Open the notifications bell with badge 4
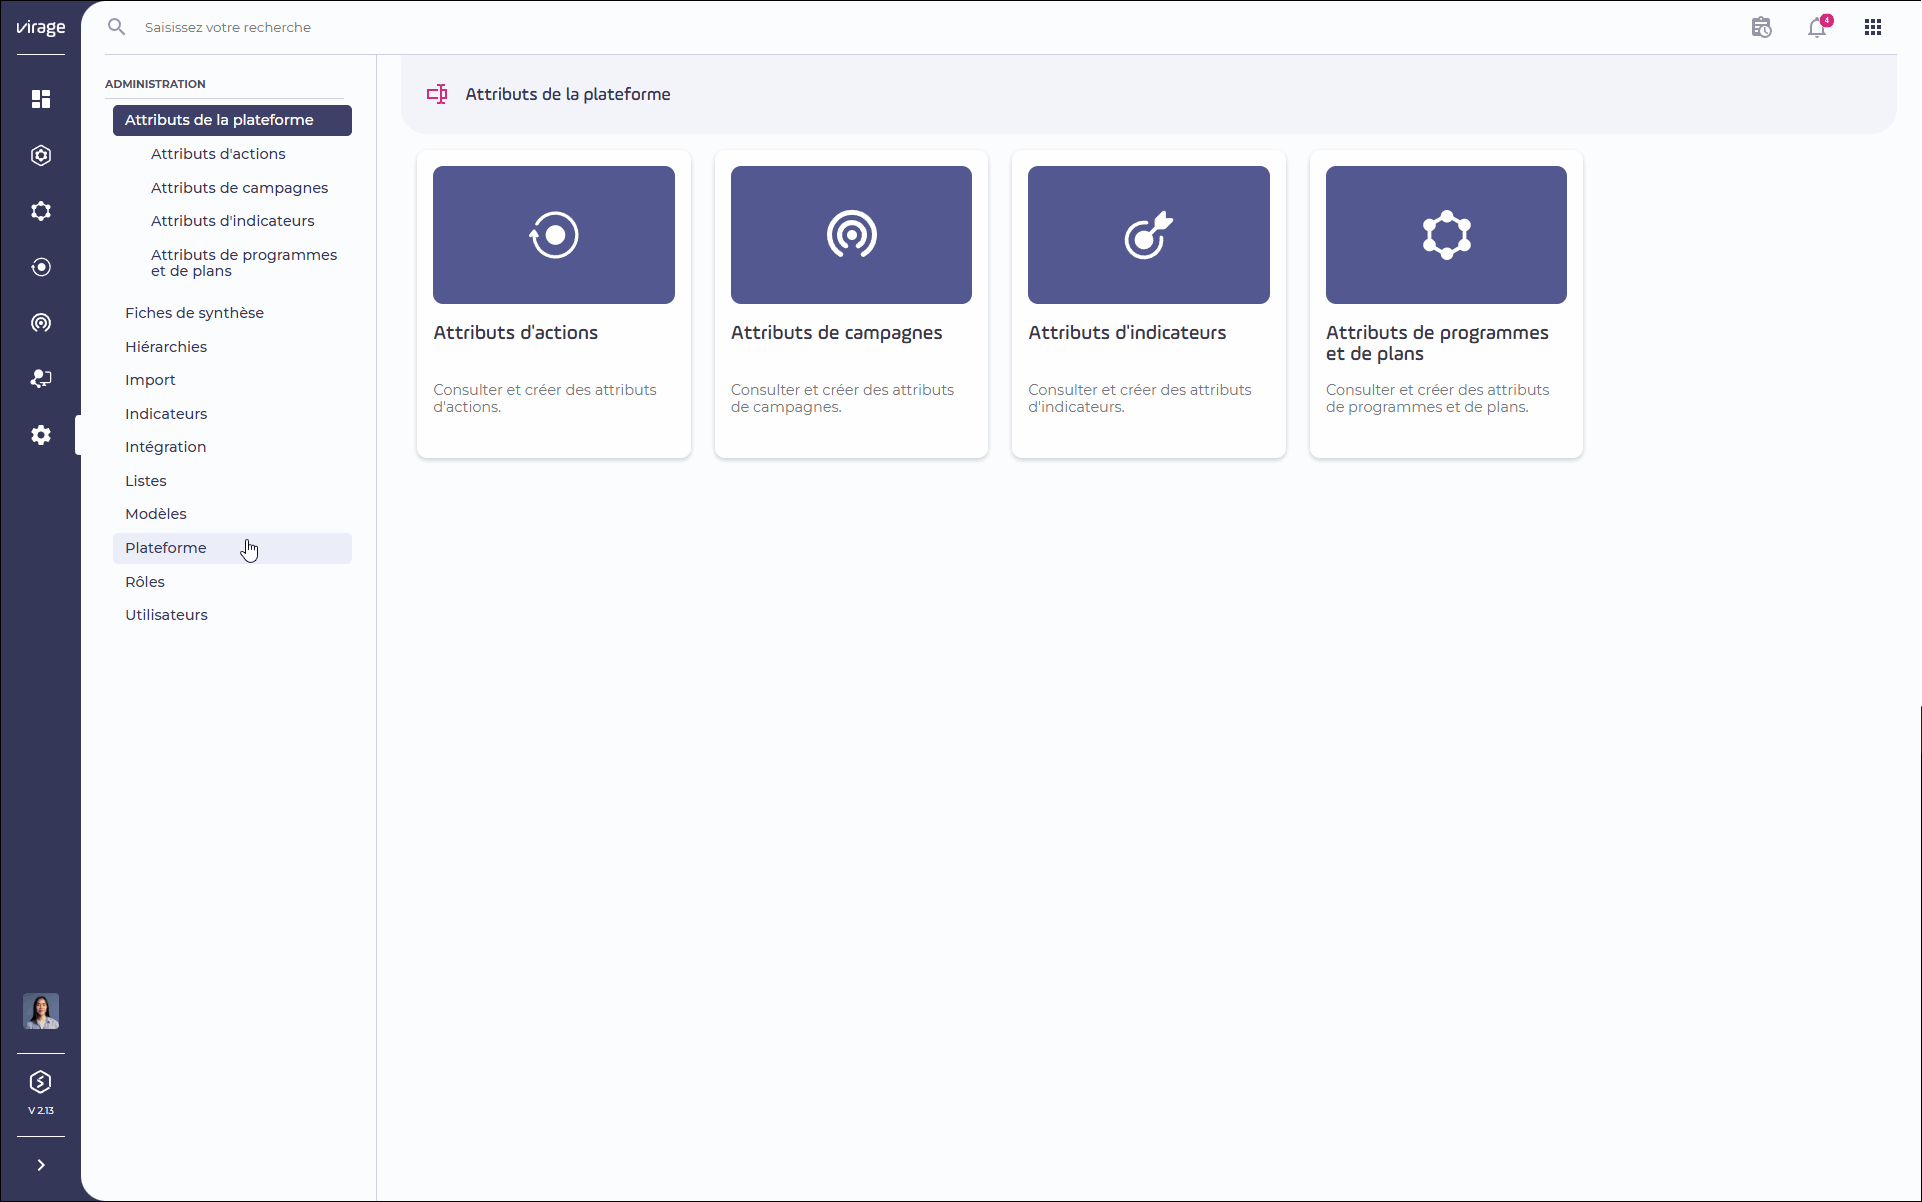Image resolution: width=1922 pixels, height=1202 pixels. point(1817,27)
